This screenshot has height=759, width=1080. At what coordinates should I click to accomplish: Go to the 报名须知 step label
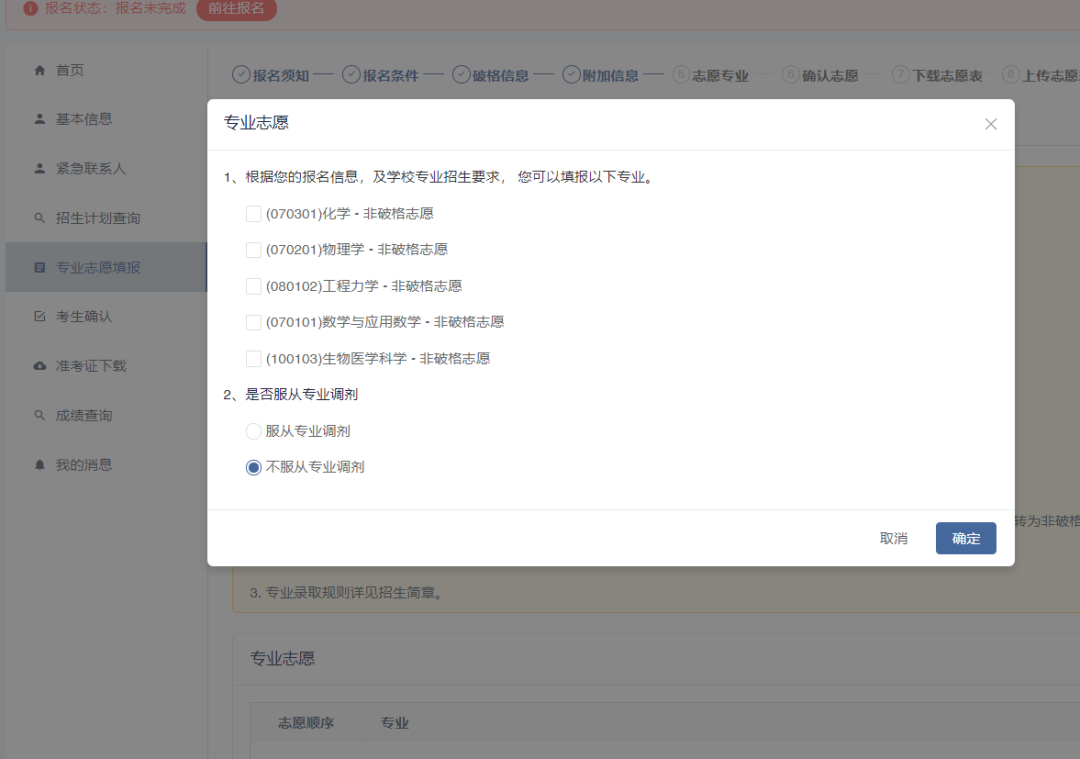click(x=280, y=76)
